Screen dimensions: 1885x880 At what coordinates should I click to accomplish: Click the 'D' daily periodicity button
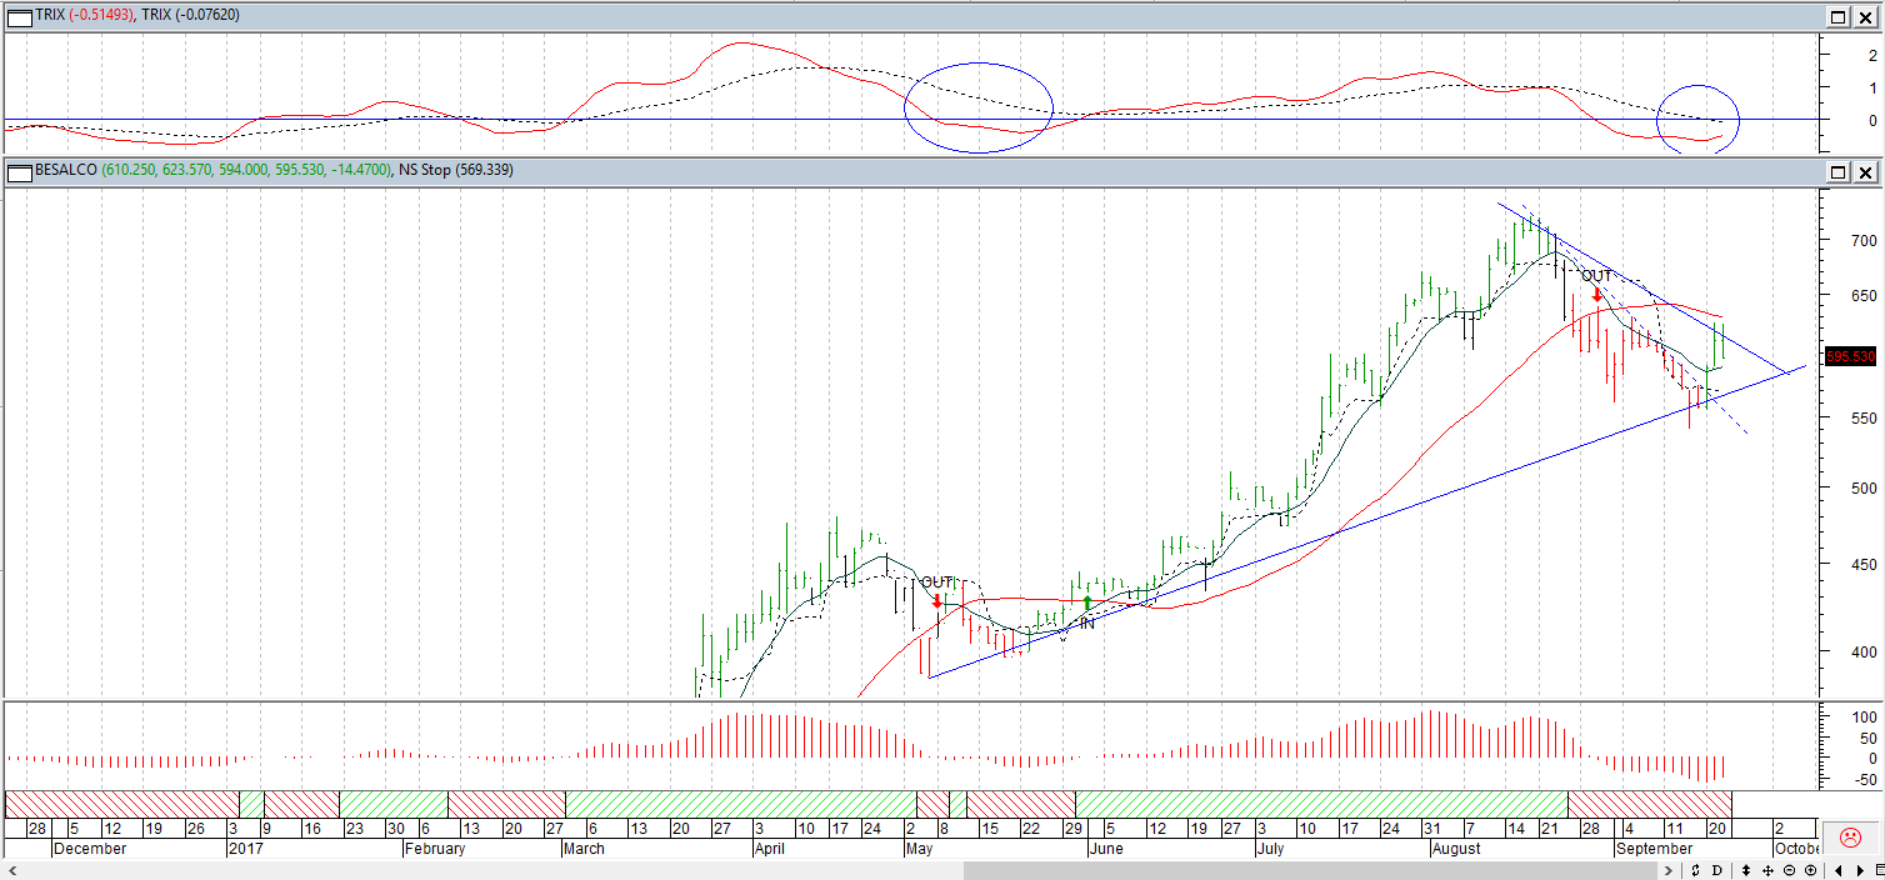tap(1717, 871)
